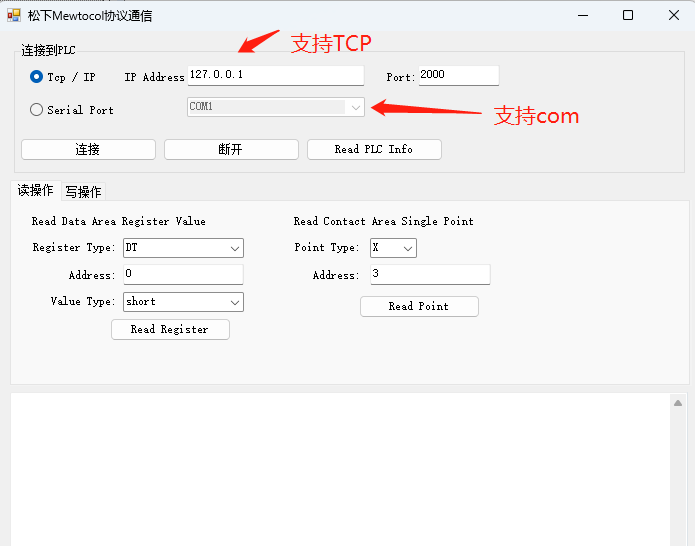Click the Read PLC Info button
Viewport: 695px width, 546px height.
(374, 149)
